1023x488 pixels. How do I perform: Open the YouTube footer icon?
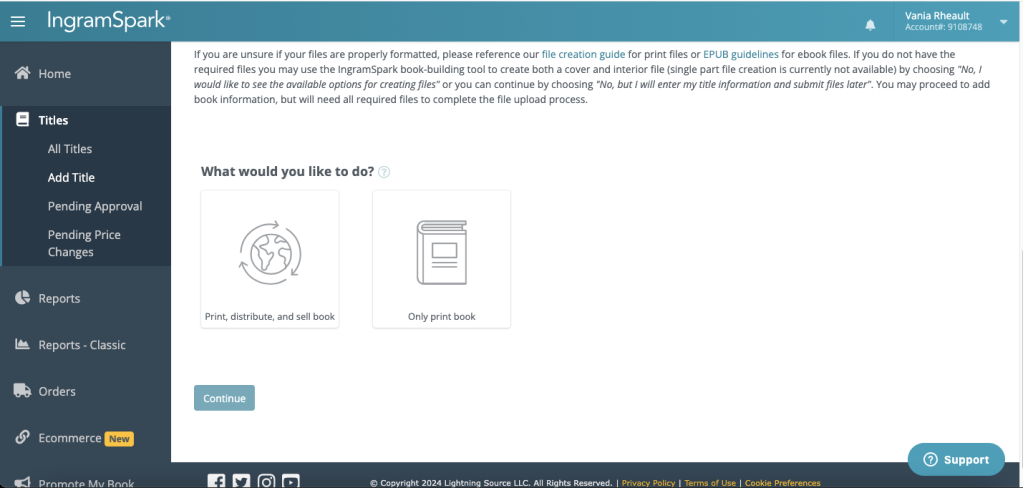click(x=291, y=481)
